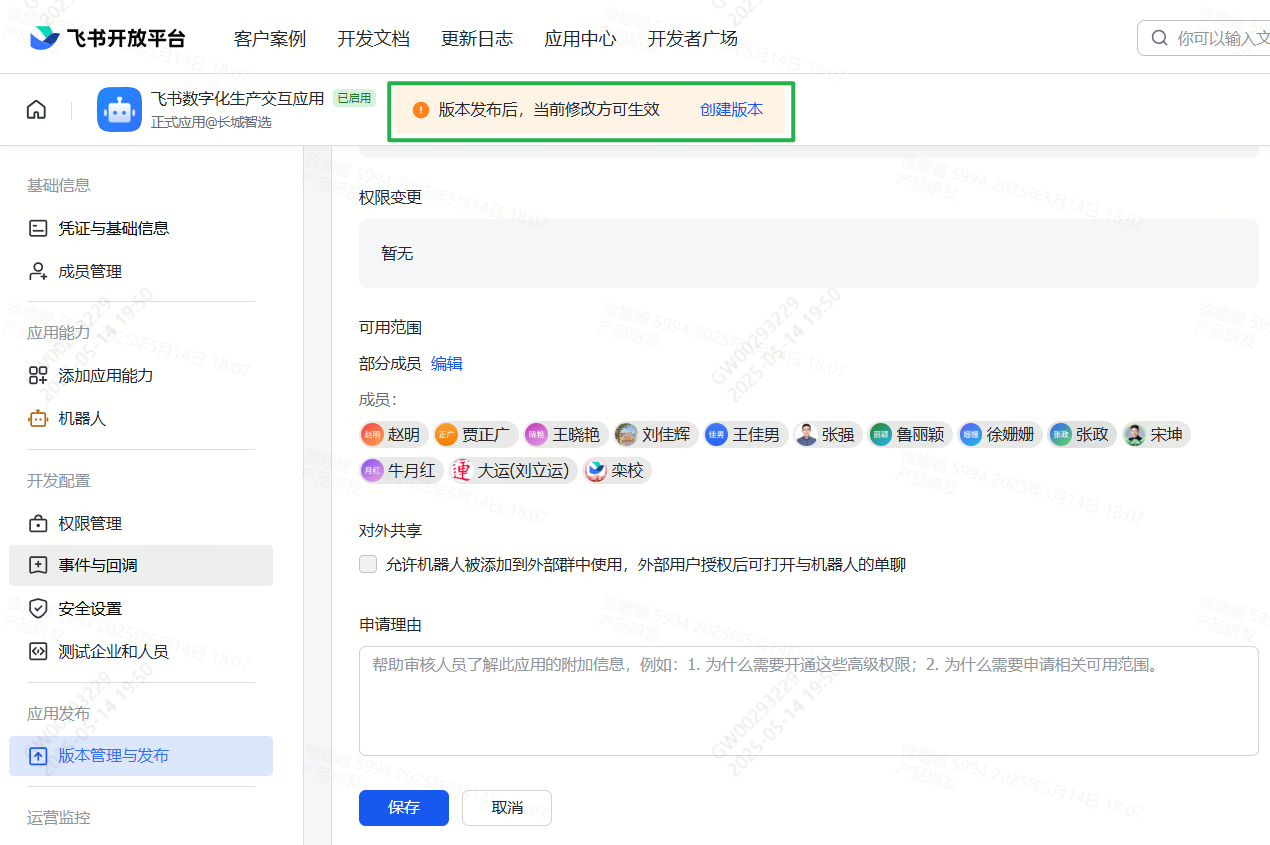Click 赵明's avatar
1270x845 pixels.
tap(372, 435)
